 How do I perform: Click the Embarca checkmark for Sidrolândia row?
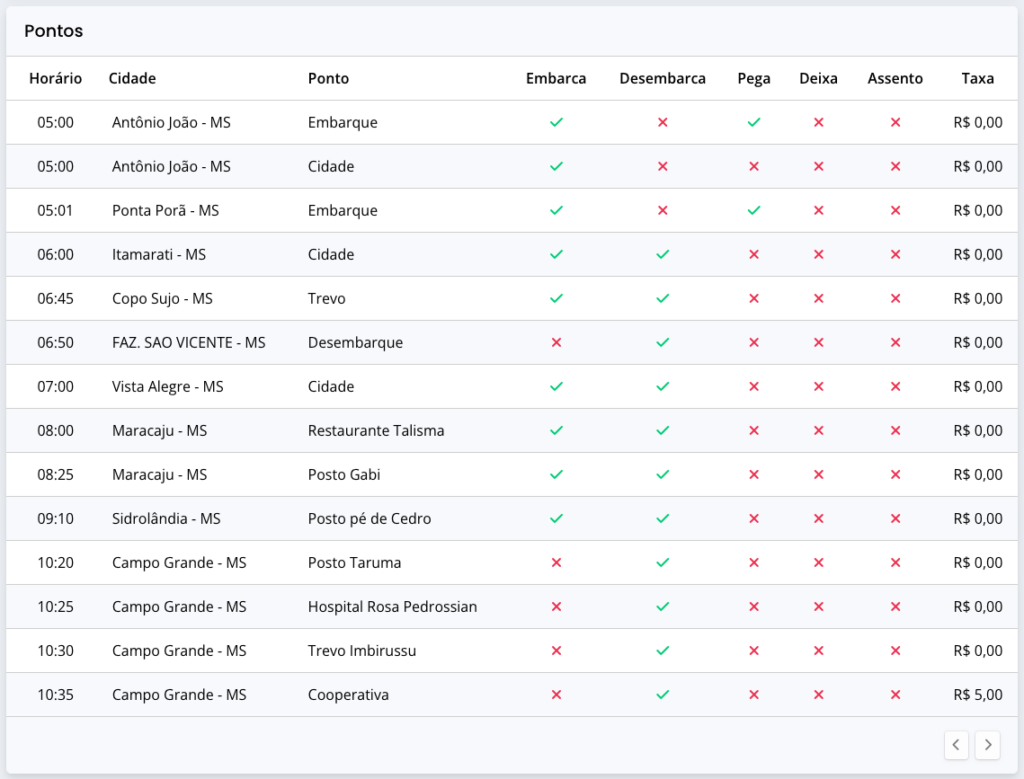click(x=556, y=519)
